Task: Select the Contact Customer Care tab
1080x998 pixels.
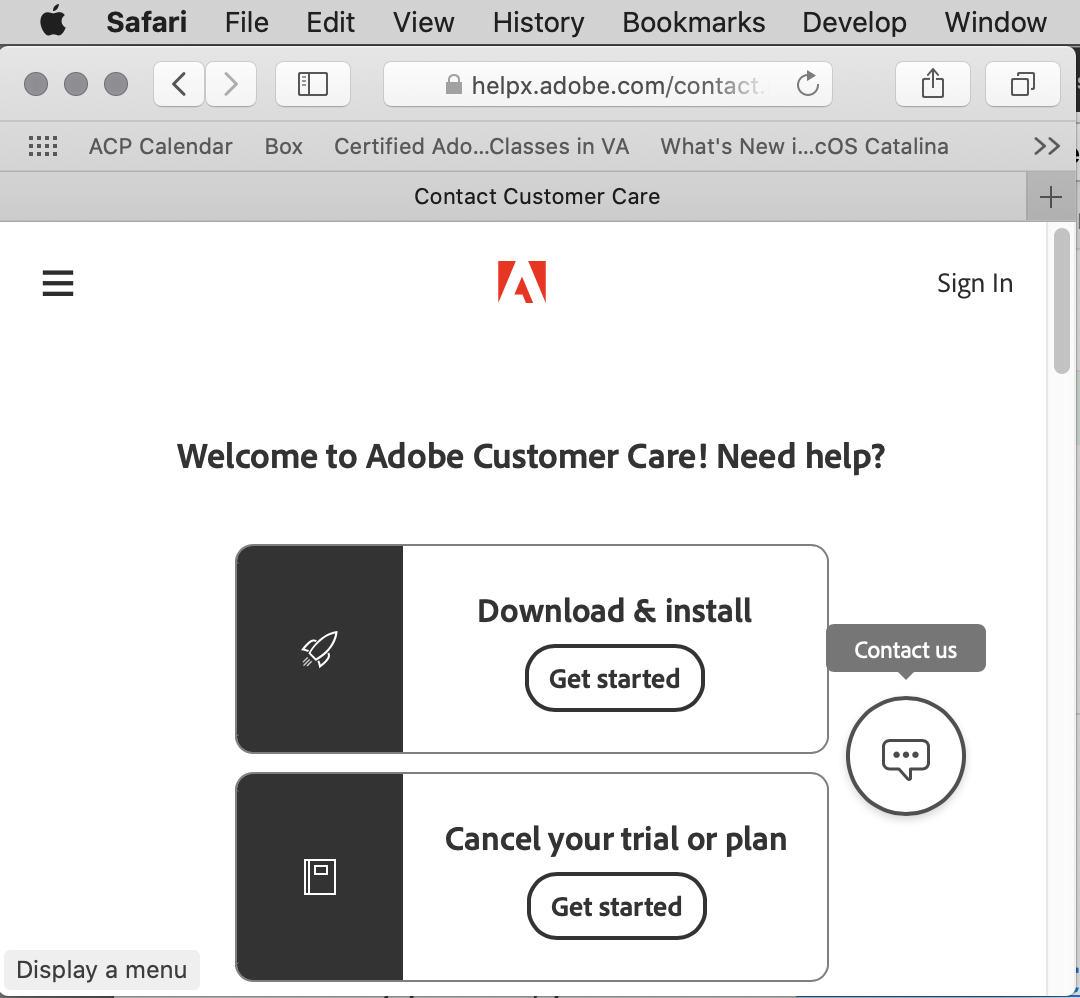Action: click(x=537, y=196)
